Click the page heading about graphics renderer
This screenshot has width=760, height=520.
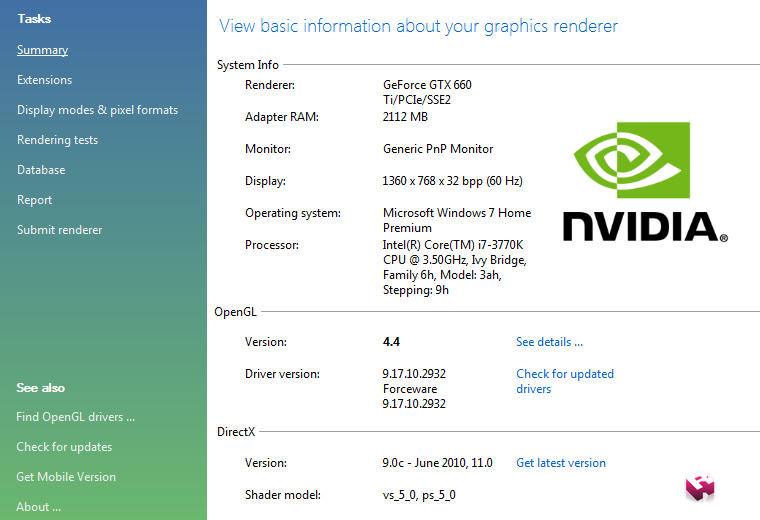(x=418, y=26)
